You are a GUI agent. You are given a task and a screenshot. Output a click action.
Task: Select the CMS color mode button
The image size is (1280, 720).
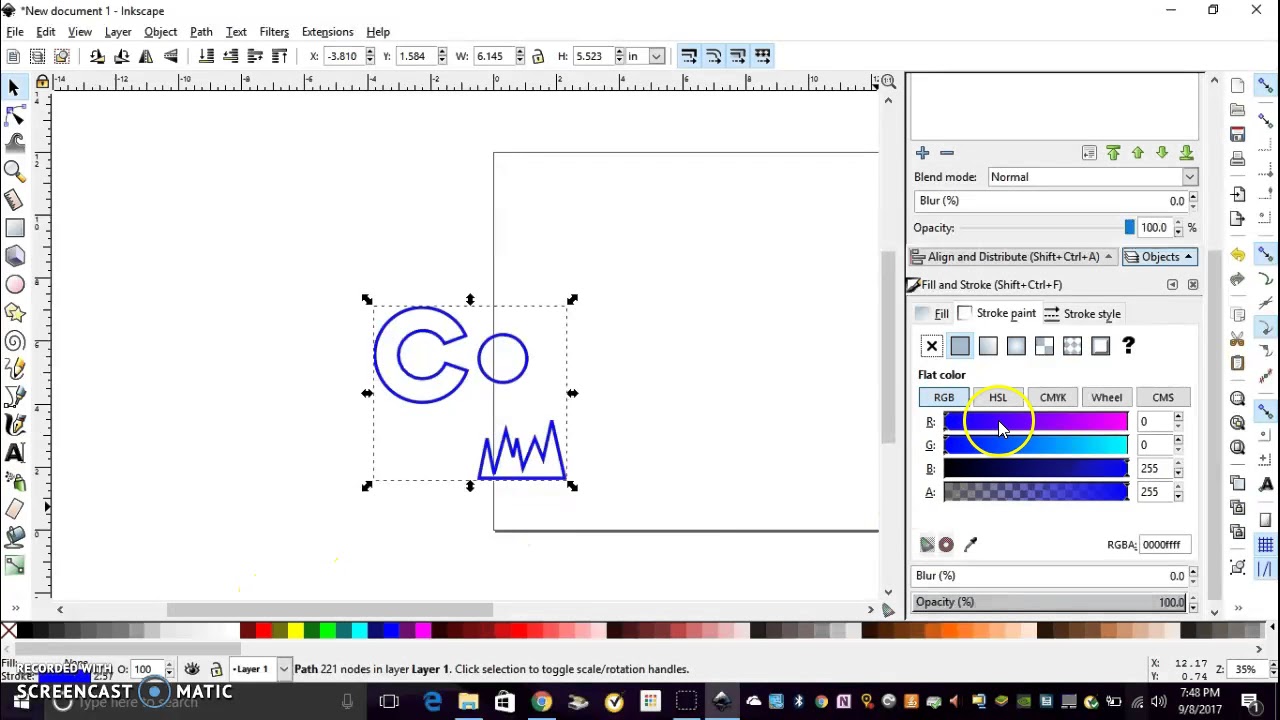coord(1163,397)
